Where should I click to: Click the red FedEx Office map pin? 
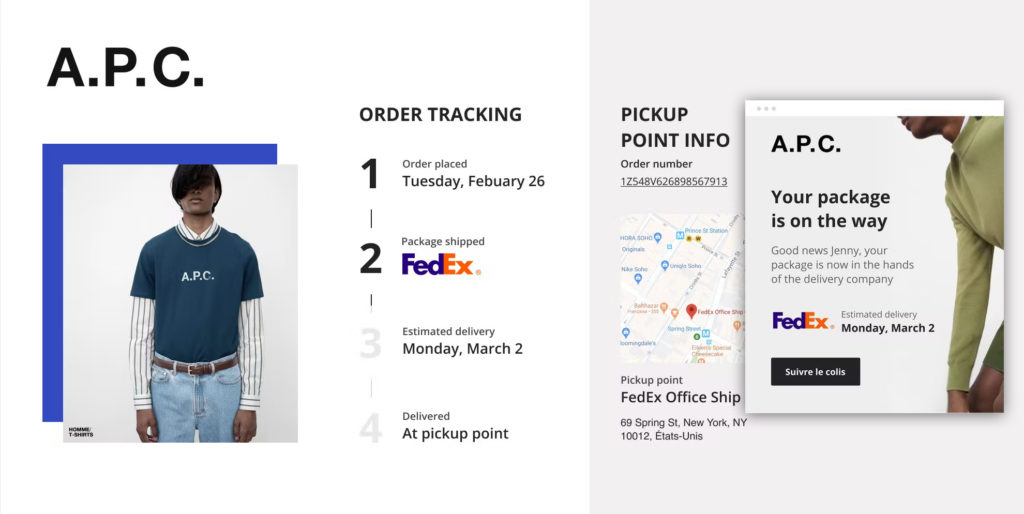(692, 311)
